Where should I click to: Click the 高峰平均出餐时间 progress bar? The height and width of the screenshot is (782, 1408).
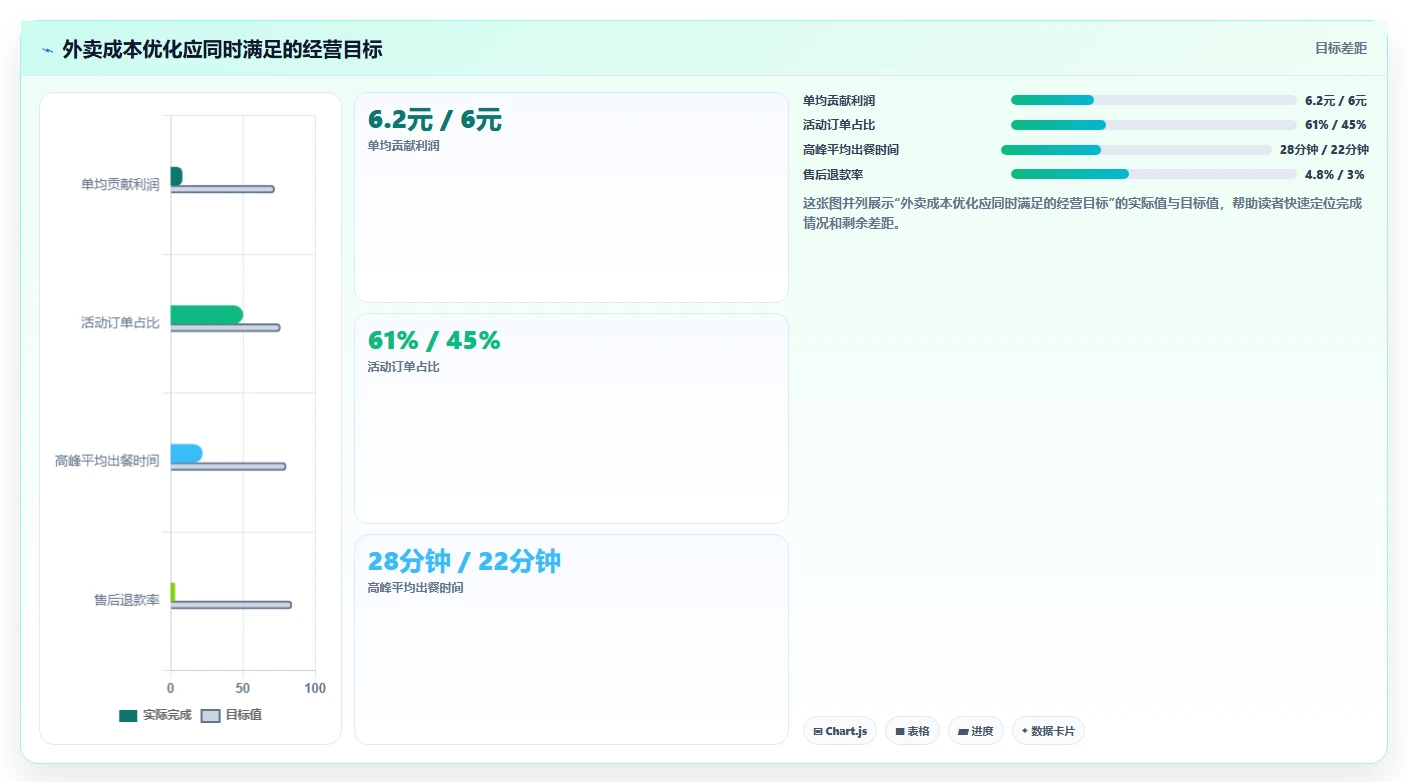[x=1136, y=150]
